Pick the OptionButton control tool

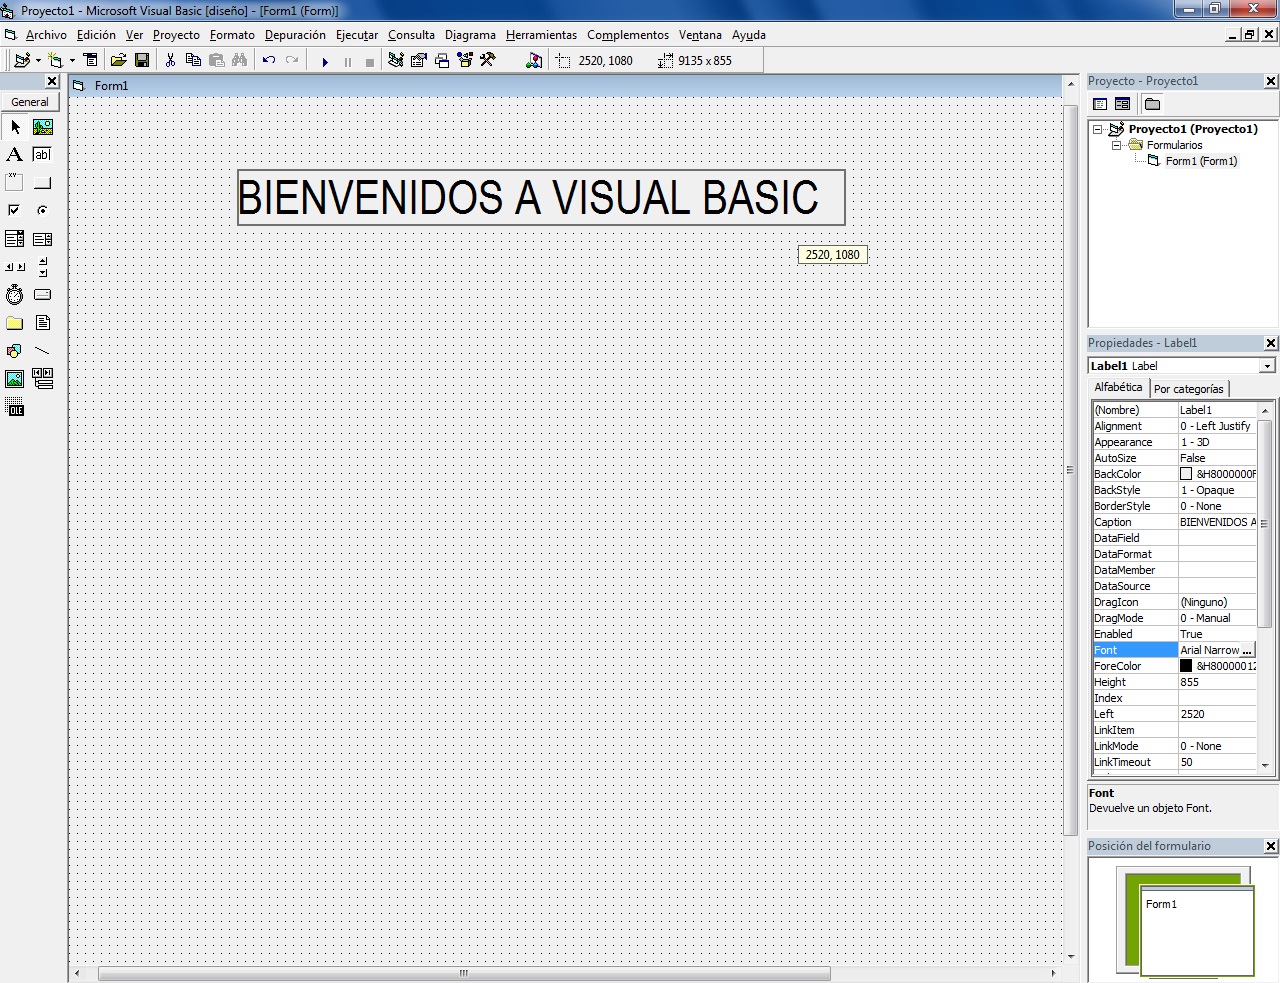(43, 211)
